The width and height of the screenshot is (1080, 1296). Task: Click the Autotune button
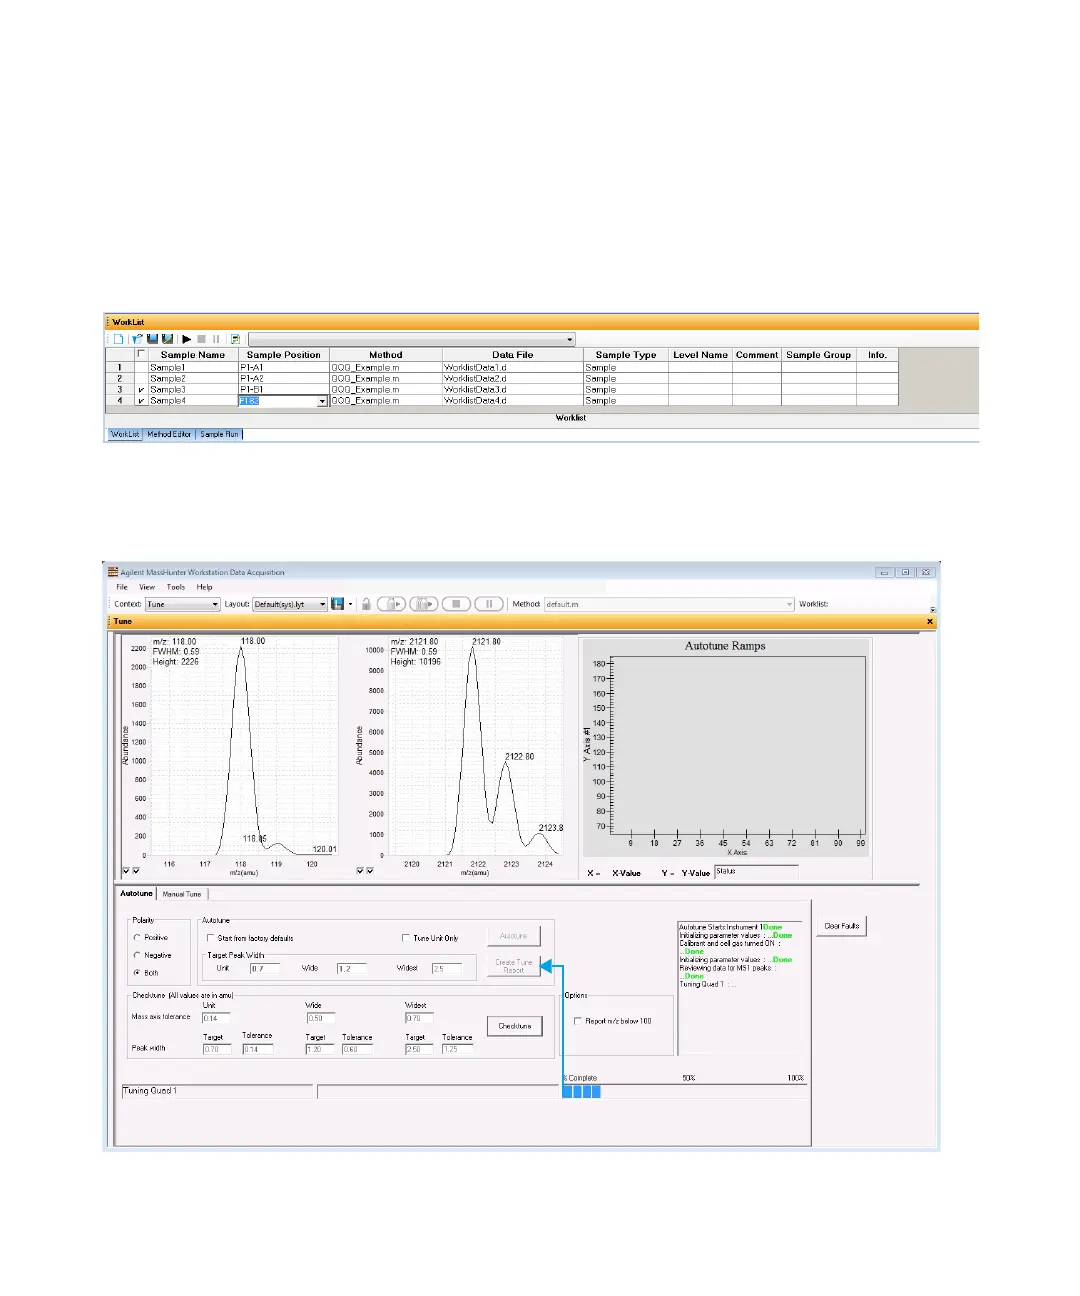pyautogui.click(x=514, y=936)
